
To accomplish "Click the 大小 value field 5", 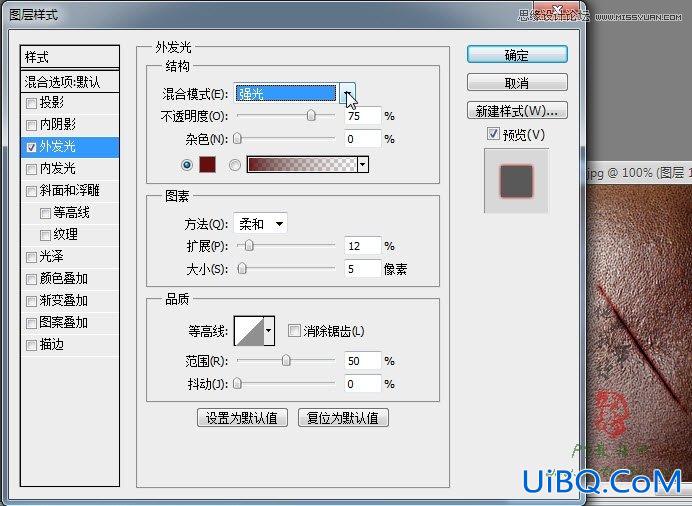I will (362, 269).
